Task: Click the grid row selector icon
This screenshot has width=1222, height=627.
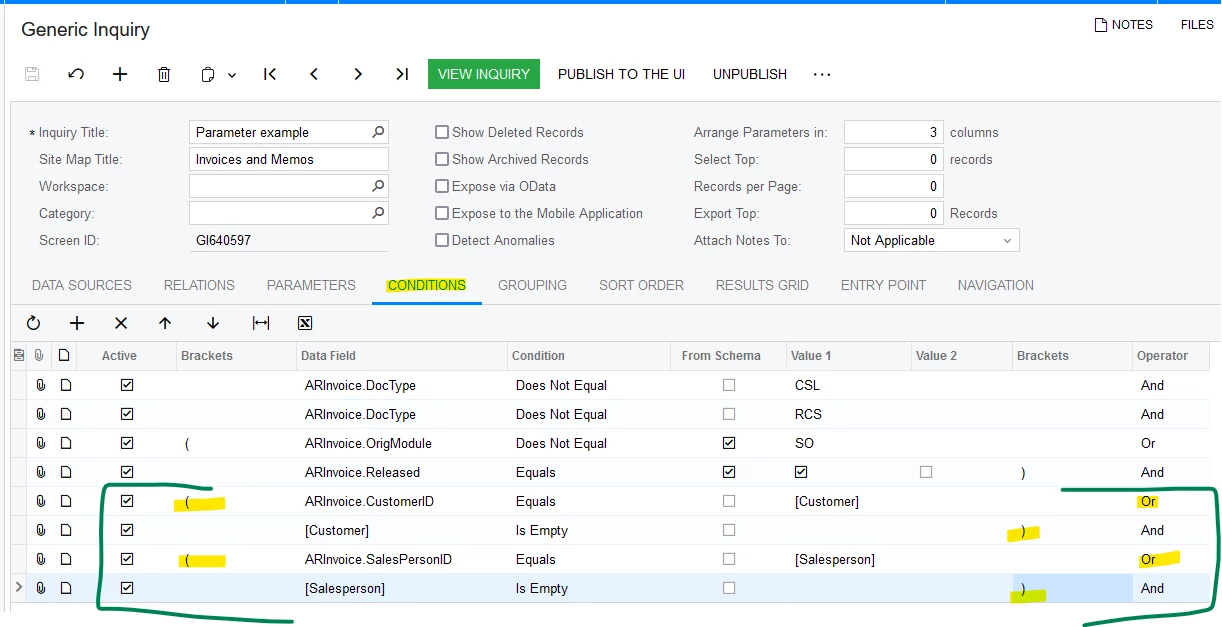Action: [x=18, y=355]
